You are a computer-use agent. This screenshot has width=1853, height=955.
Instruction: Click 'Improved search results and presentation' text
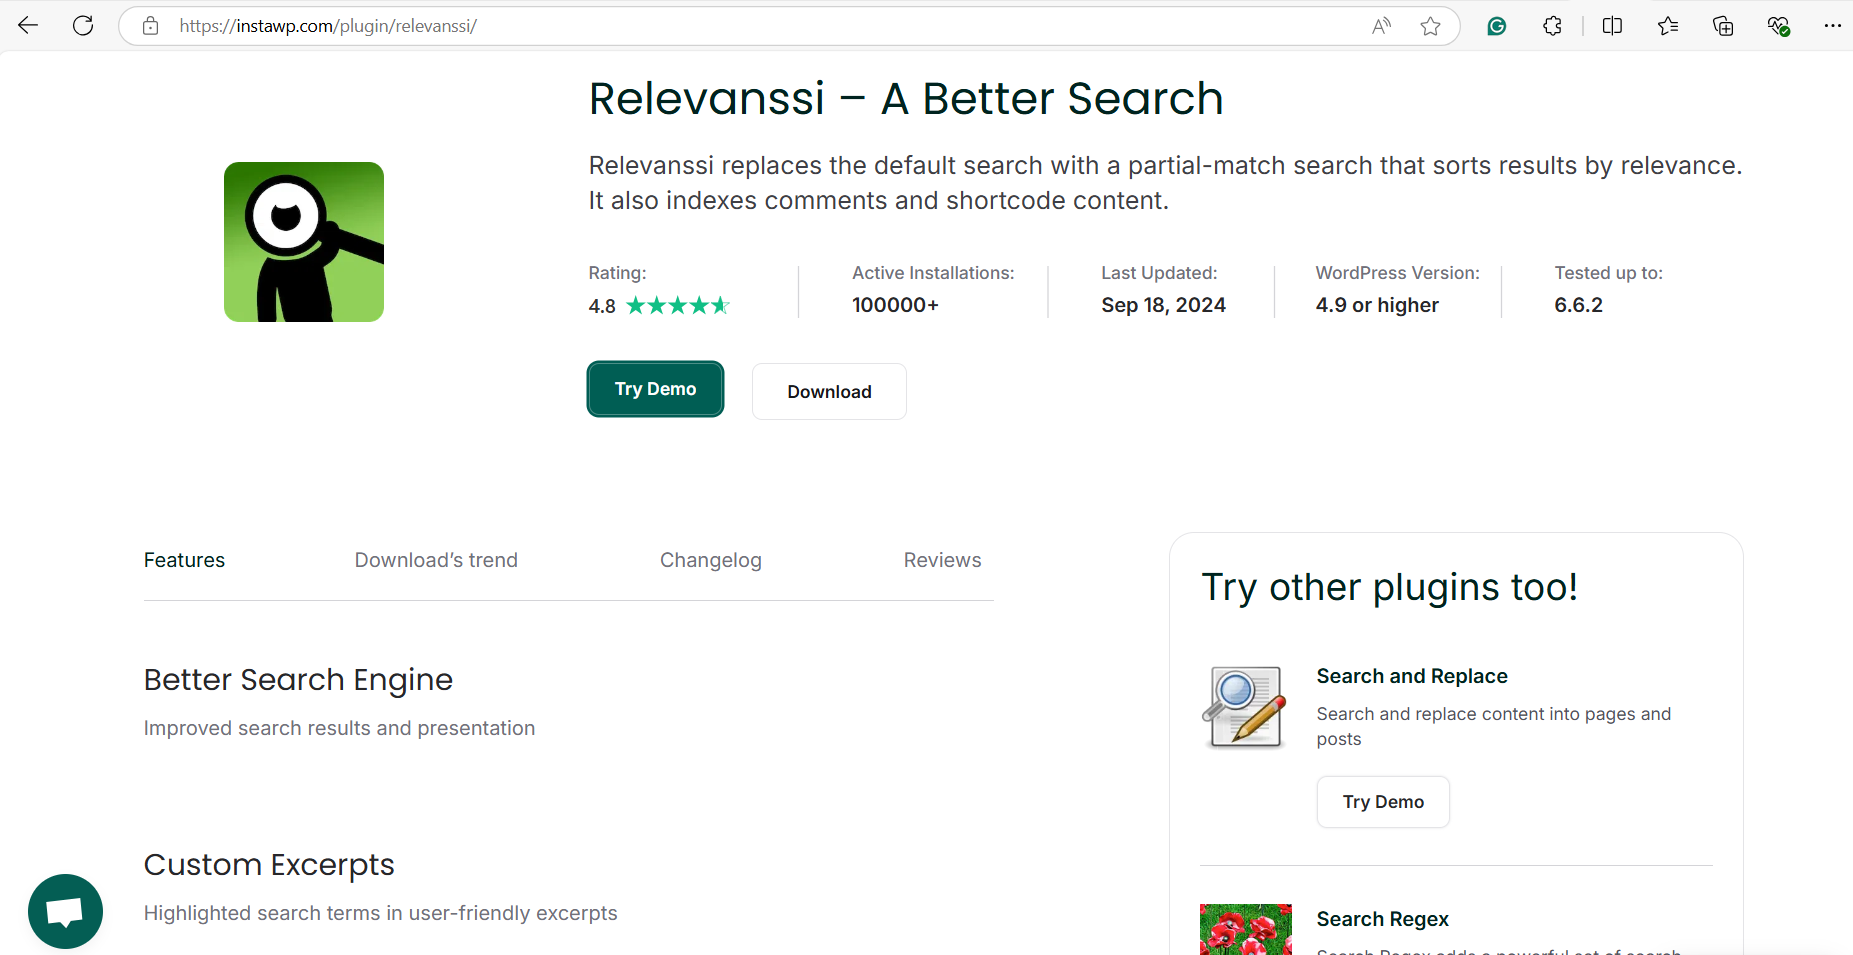pyautogui.click(x=339, y=728)
